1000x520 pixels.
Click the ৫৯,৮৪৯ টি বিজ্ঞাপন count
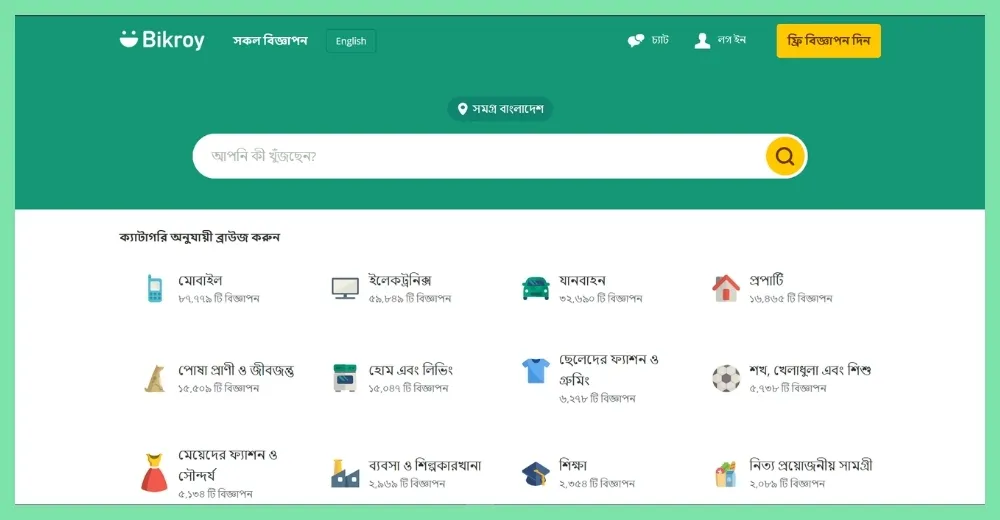click(x=409, y=299)
